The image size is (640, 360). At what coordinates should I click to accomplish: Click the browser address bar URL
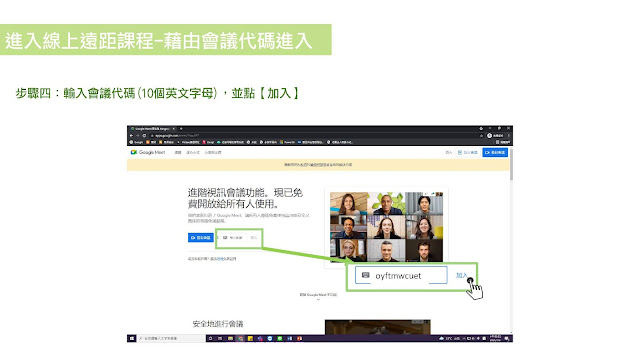coord(176,136)
